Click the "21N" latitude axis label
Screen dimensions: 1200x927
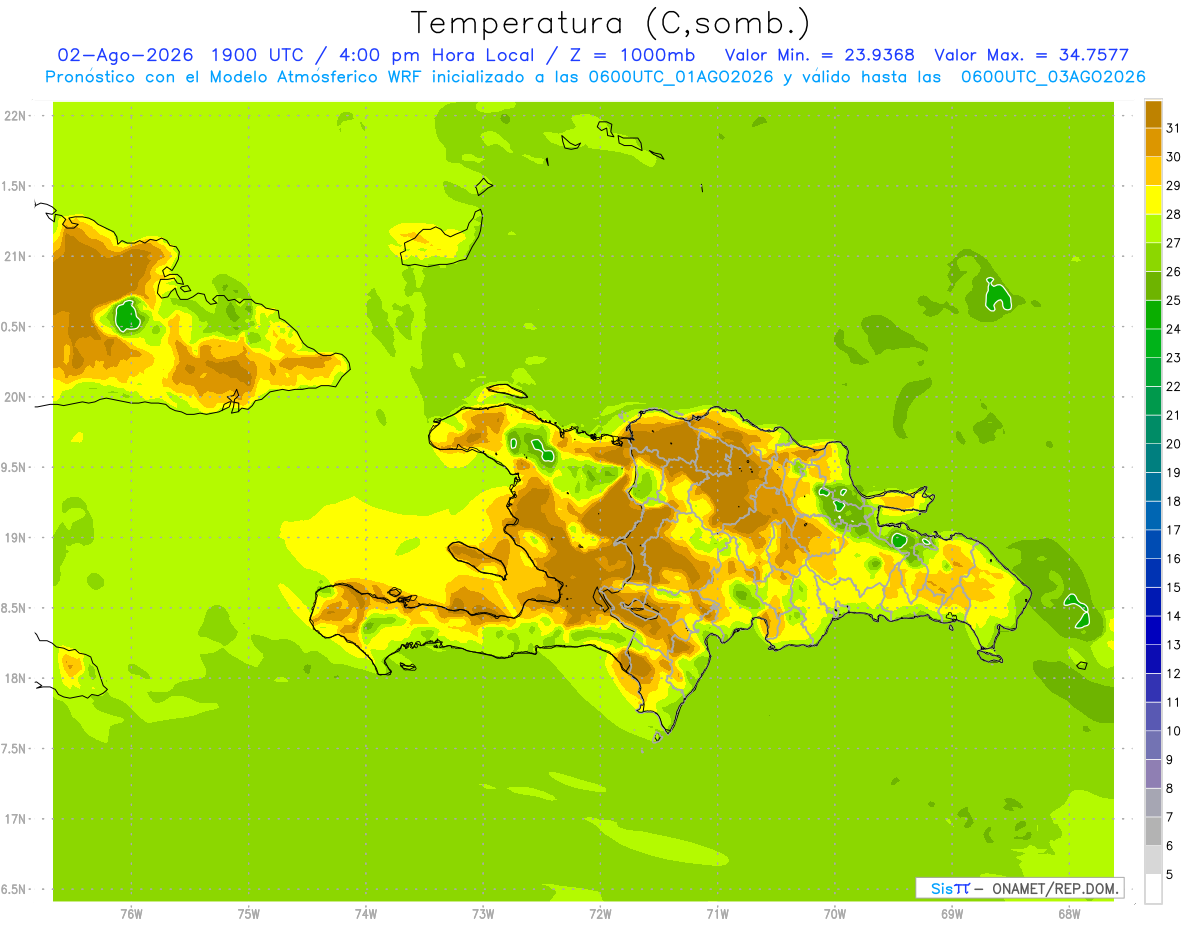coord(17,257)
